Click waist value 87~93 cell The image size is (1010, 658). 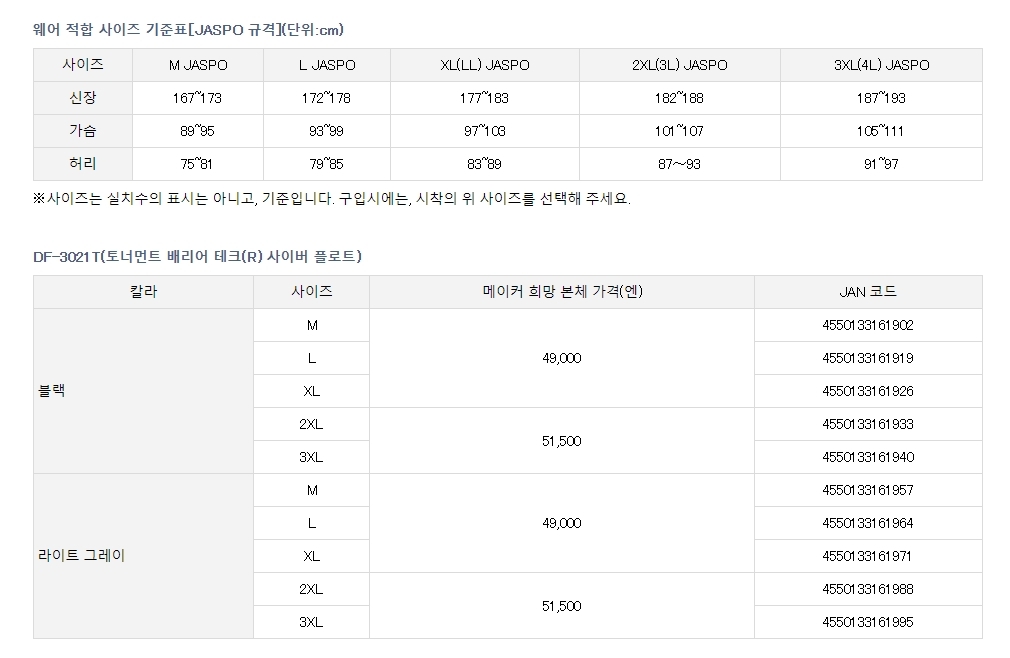click(x=680, y=164)
